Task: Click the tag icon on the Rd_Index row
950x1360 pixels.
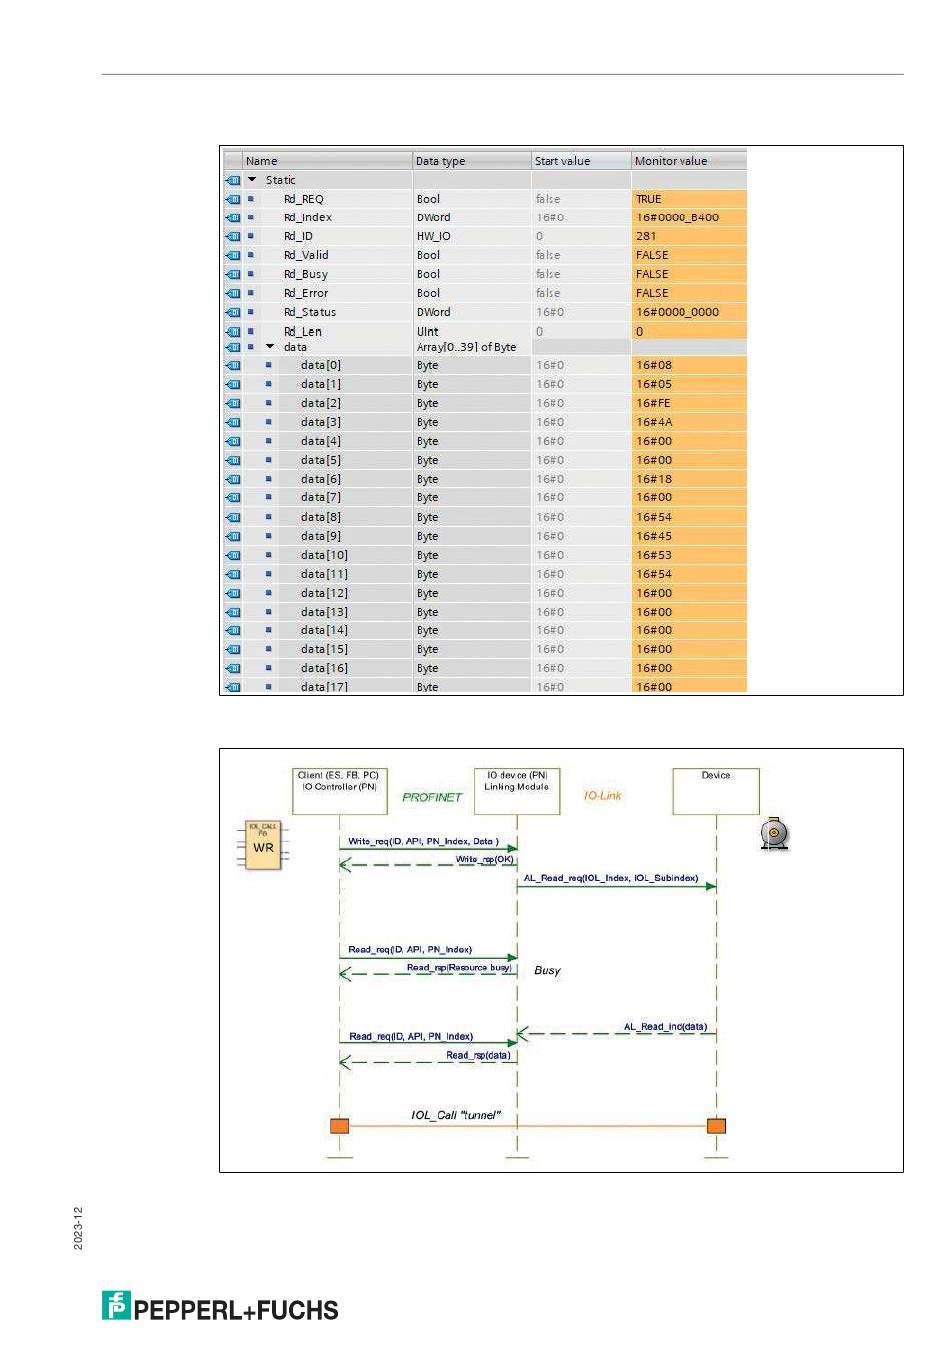Action: (233, 217)
